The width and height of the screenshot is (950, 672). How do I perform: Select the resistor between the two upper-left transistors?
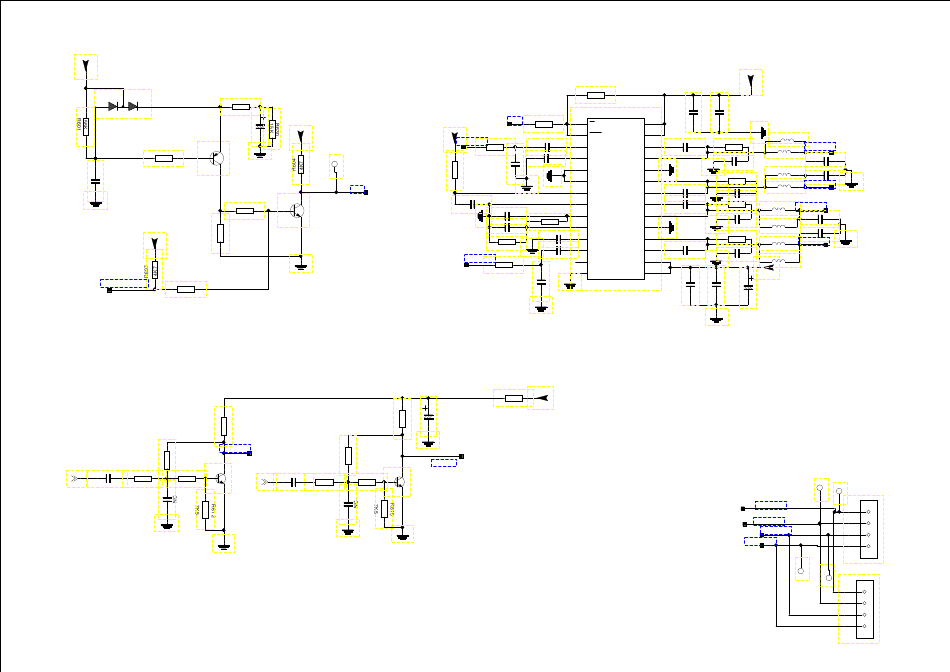tap(245, 211)
